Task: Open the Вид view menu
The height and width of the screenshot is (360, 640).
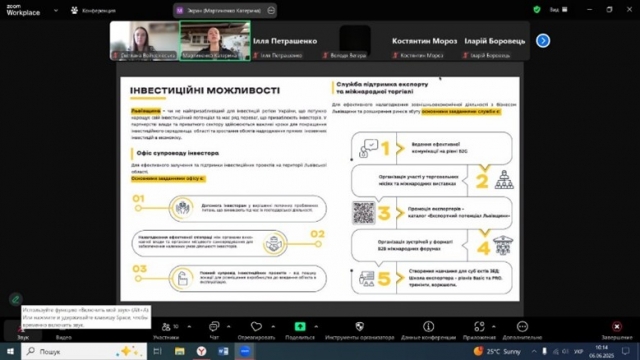Action: [x=559, y=9]
